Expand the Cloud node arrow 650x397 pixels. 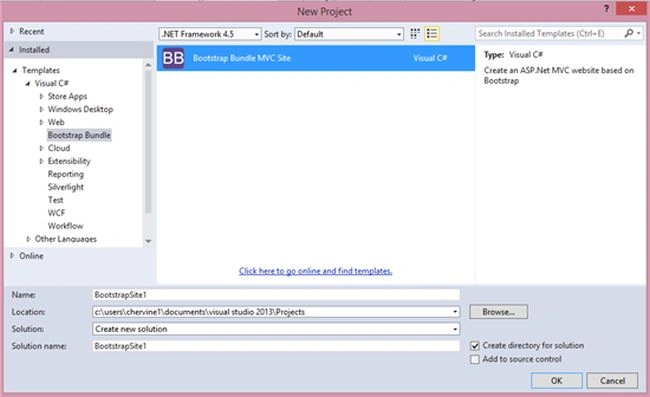[x=41, y=148]
